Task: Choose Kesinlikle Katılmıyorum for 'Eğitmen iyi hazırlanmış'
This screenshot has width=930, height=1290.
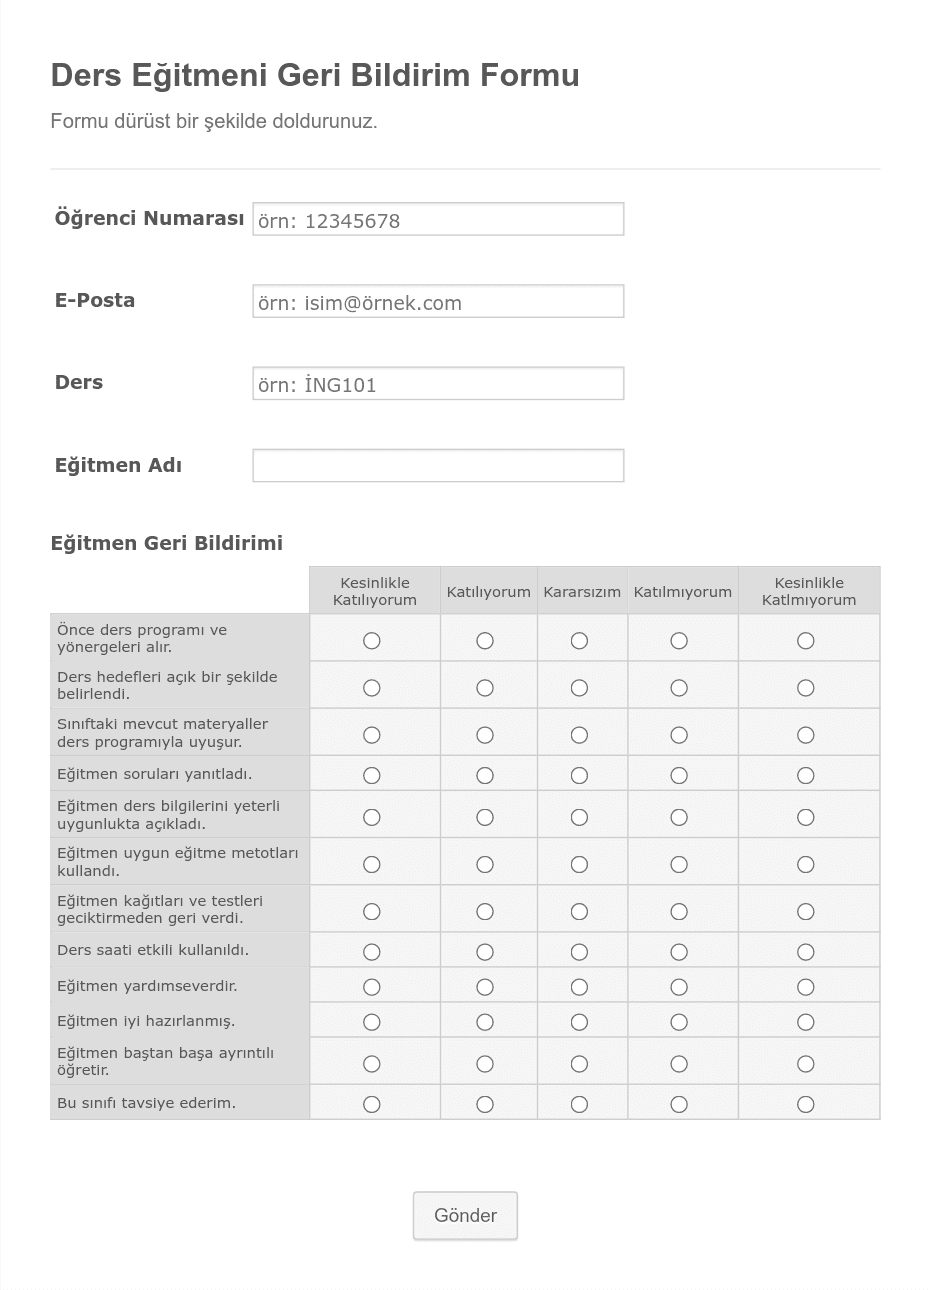Action: coord(806,1022)
